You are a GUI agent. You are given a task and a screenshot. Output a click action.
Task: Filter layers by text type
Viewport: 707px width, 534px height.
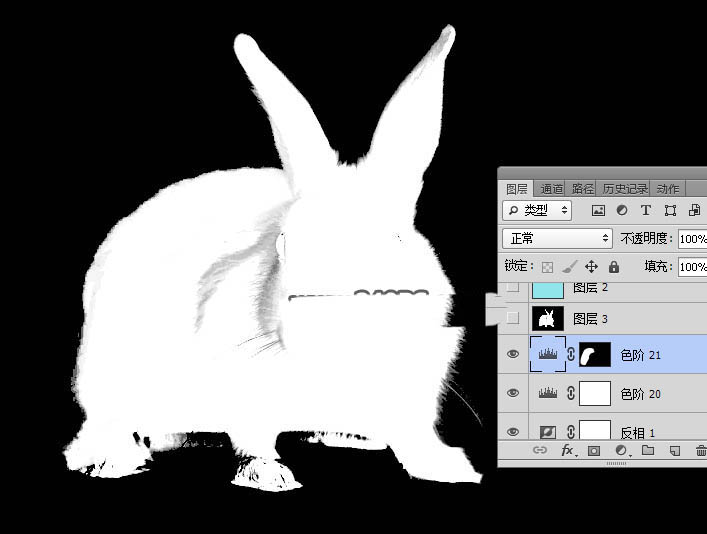click(x=645, y=211)
